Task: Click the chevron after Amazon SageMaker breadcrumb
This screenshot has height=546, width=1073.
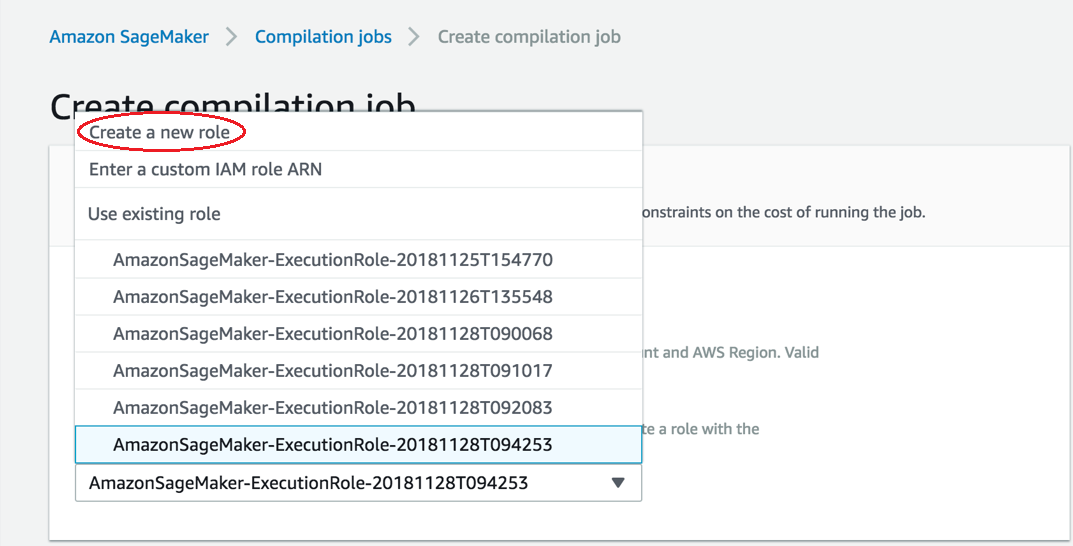Action: 232,37
